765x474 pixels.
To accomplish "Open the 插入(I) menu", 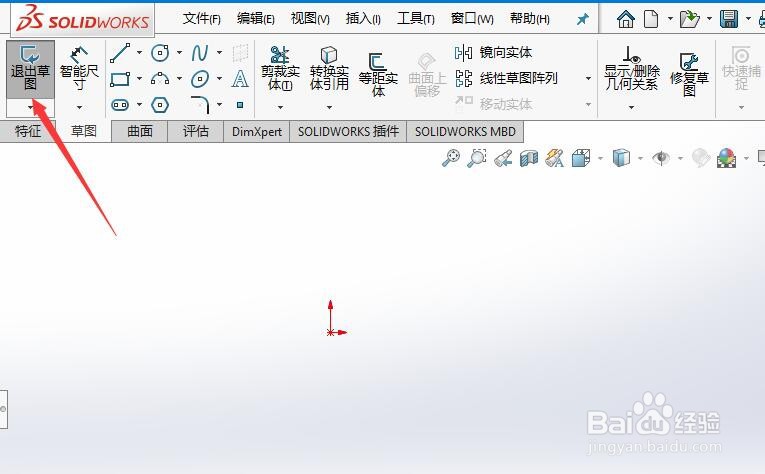I will click(x=363, y=19).
